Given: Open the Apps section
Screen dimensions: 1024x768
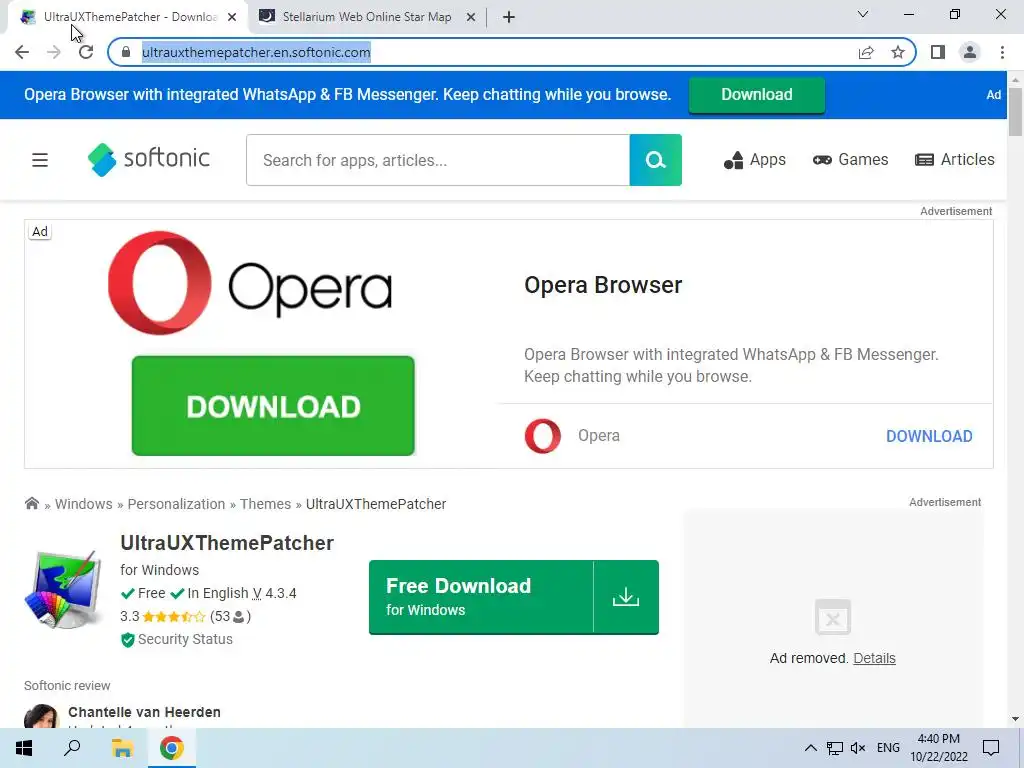Looking at the screenshot, I should tap(754, 160).
